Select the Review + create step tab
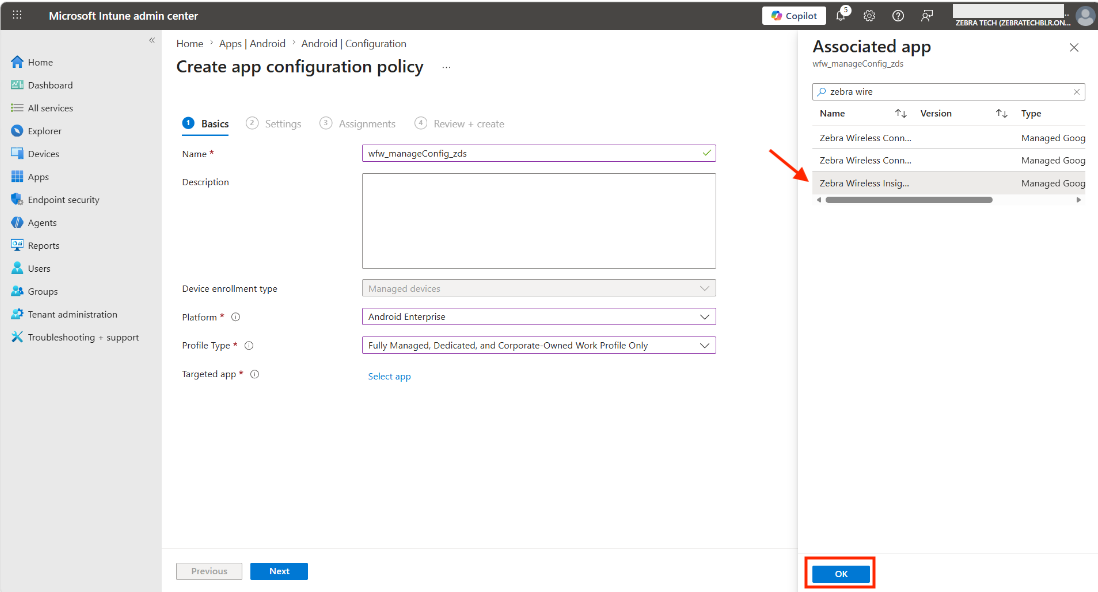The width and height of the screenshot is (1098, 592). 459,123
